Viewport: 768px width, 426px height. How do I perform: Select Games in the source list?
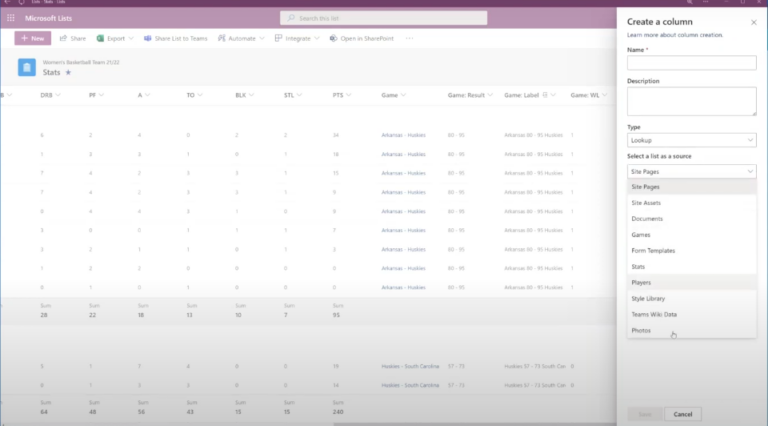tap(692, 235)
